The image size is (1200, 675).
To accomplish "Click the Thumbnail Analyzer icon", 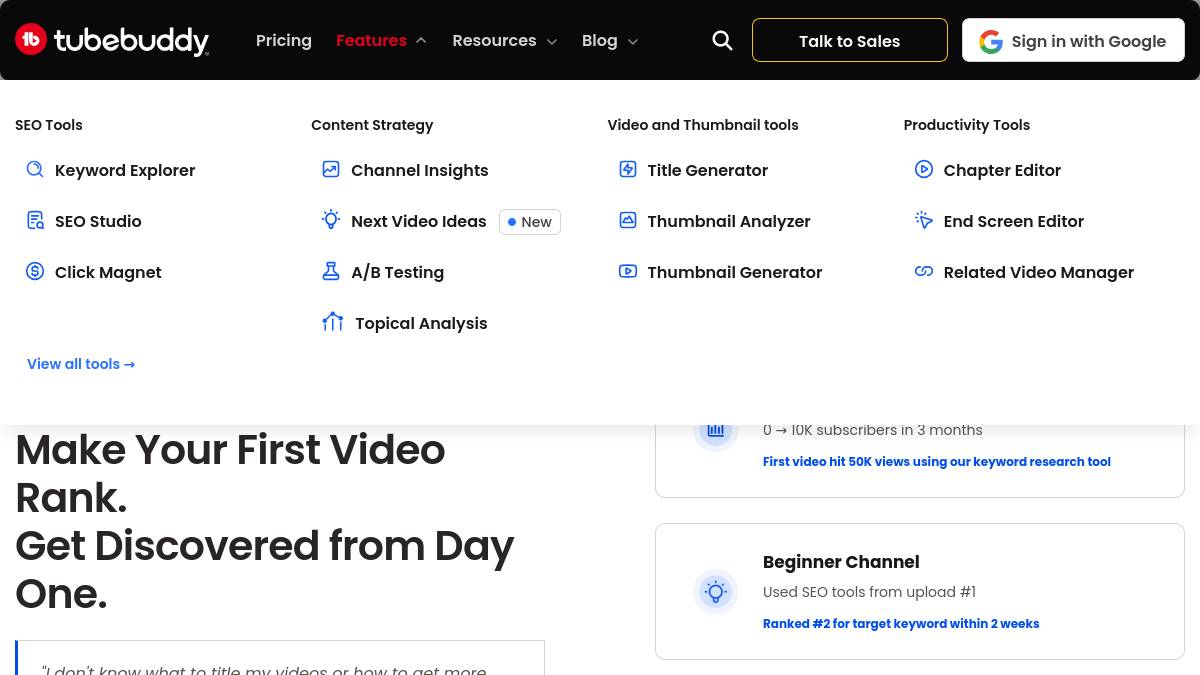I will click(628, 221).
